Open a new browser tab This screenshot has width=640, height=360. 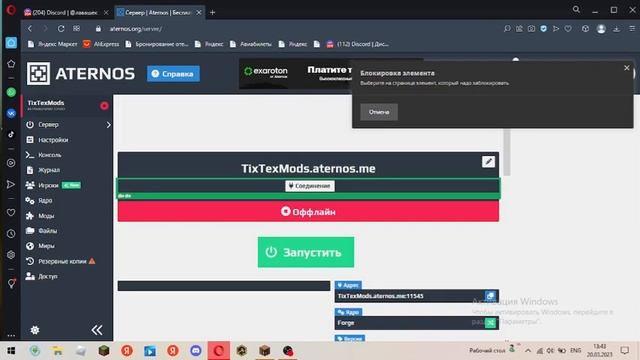[212, 13]
